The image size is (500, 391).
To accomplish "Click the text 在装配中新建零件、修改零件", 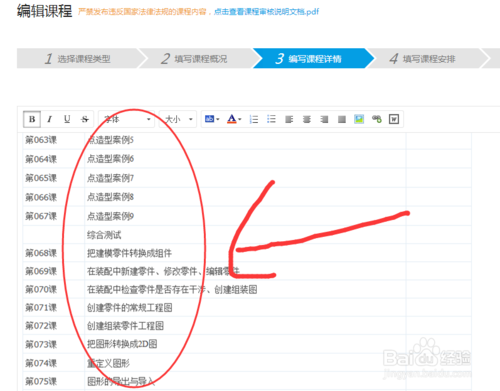I will pyautogui.click(x=142, y=271).
